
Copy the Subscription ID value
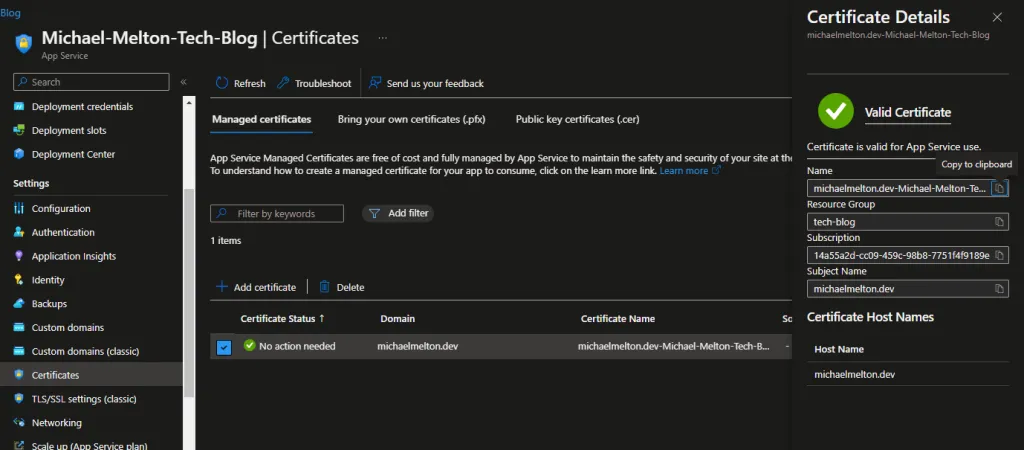pos(999,255)
